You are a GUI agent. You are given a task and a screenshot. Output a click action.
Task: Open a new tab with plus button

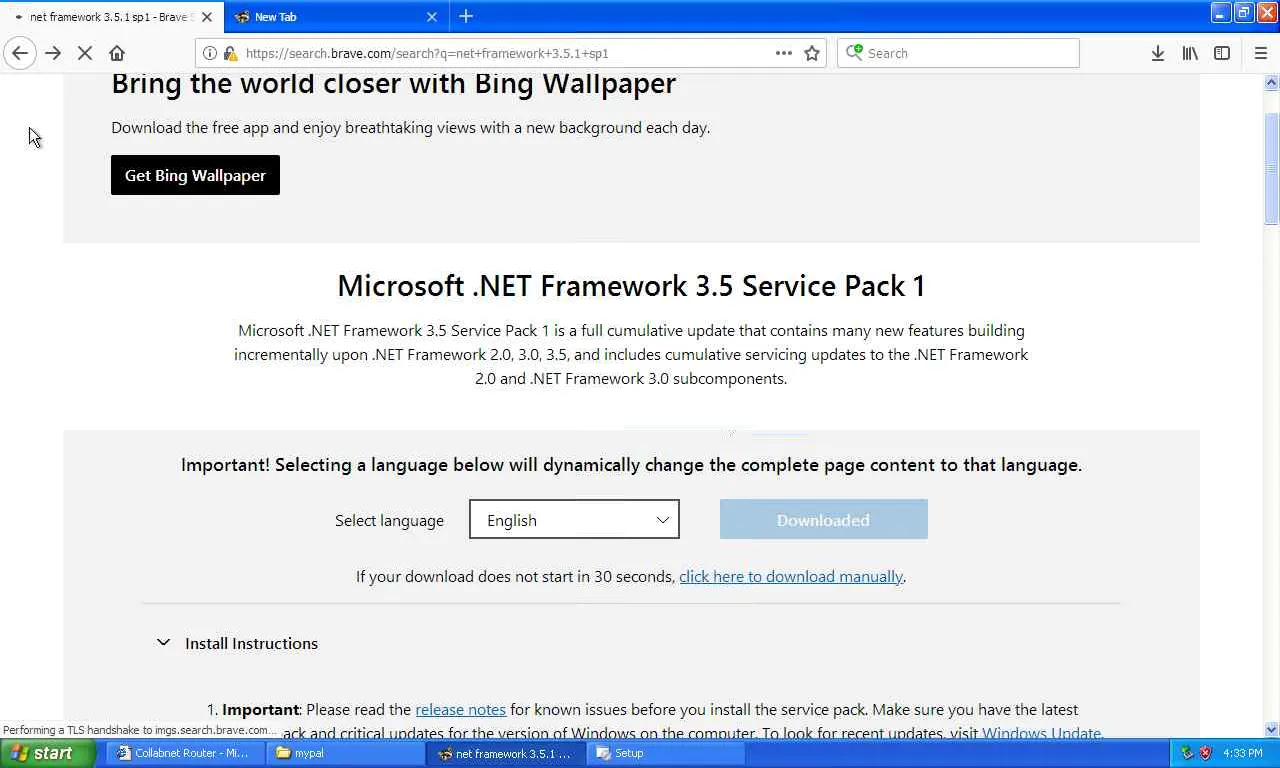[x=466, y=16]
